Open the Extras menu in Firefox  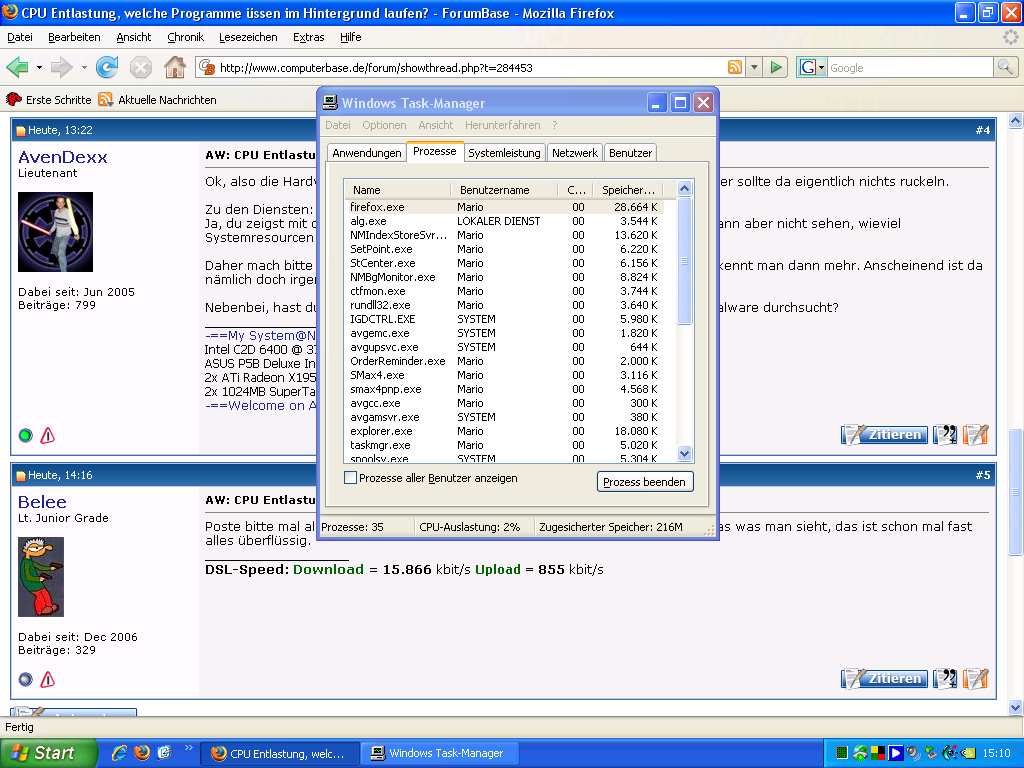308,37
